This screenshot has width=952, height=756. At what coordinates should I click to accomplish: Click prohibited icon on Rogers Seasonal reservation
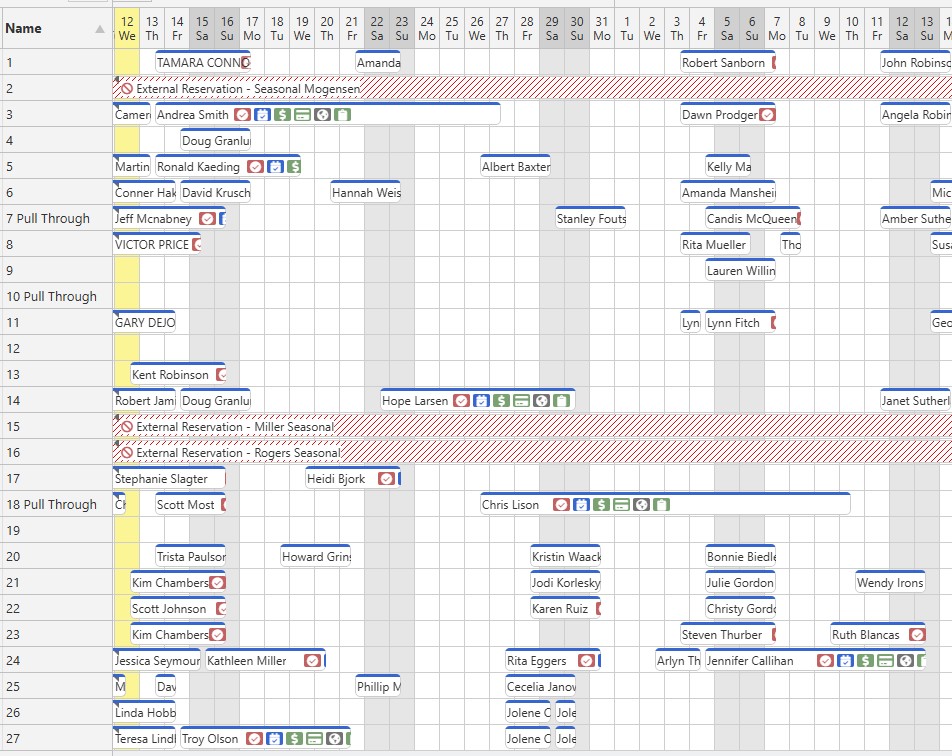tap(126, 453)
